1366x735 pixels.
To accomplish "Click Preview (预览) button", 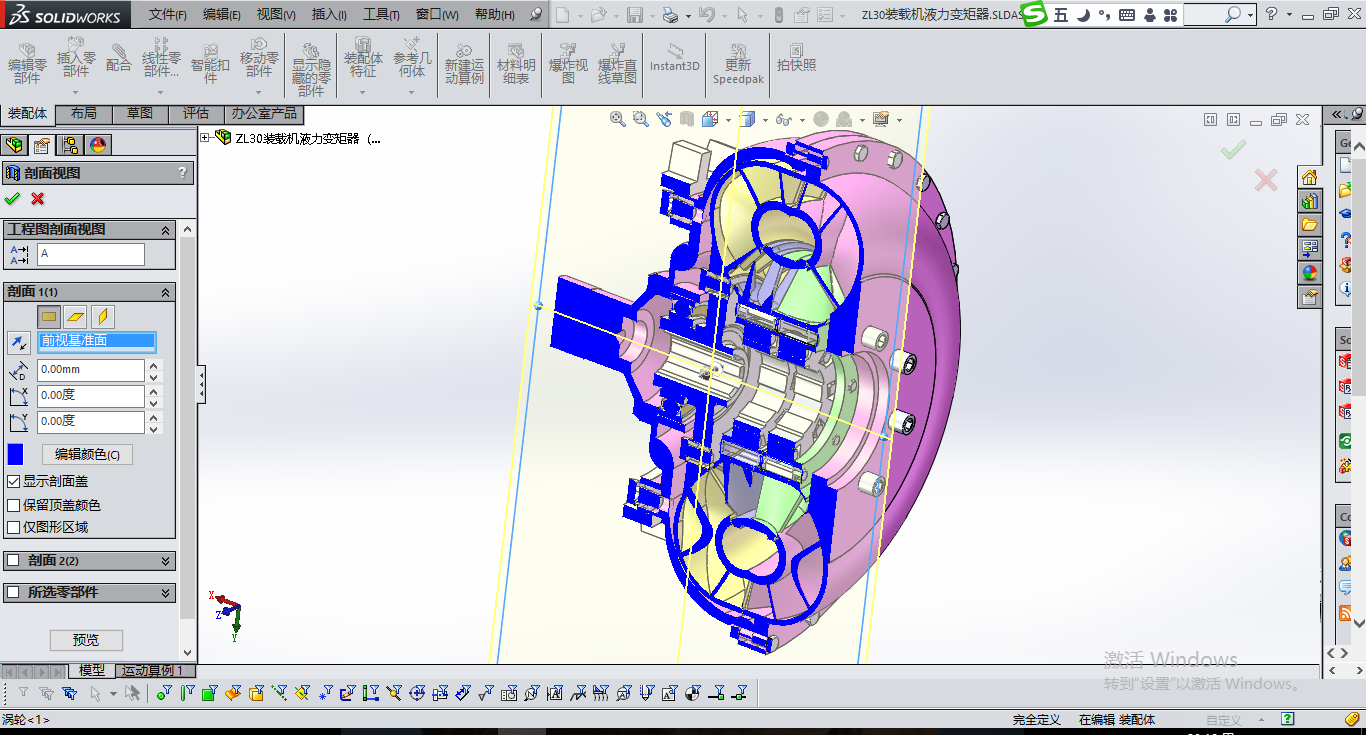I will tap(86, 640).
